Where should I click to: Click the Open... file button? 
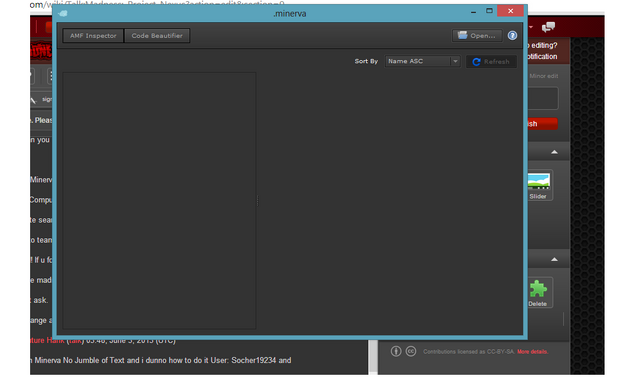[x=477, y=36]
